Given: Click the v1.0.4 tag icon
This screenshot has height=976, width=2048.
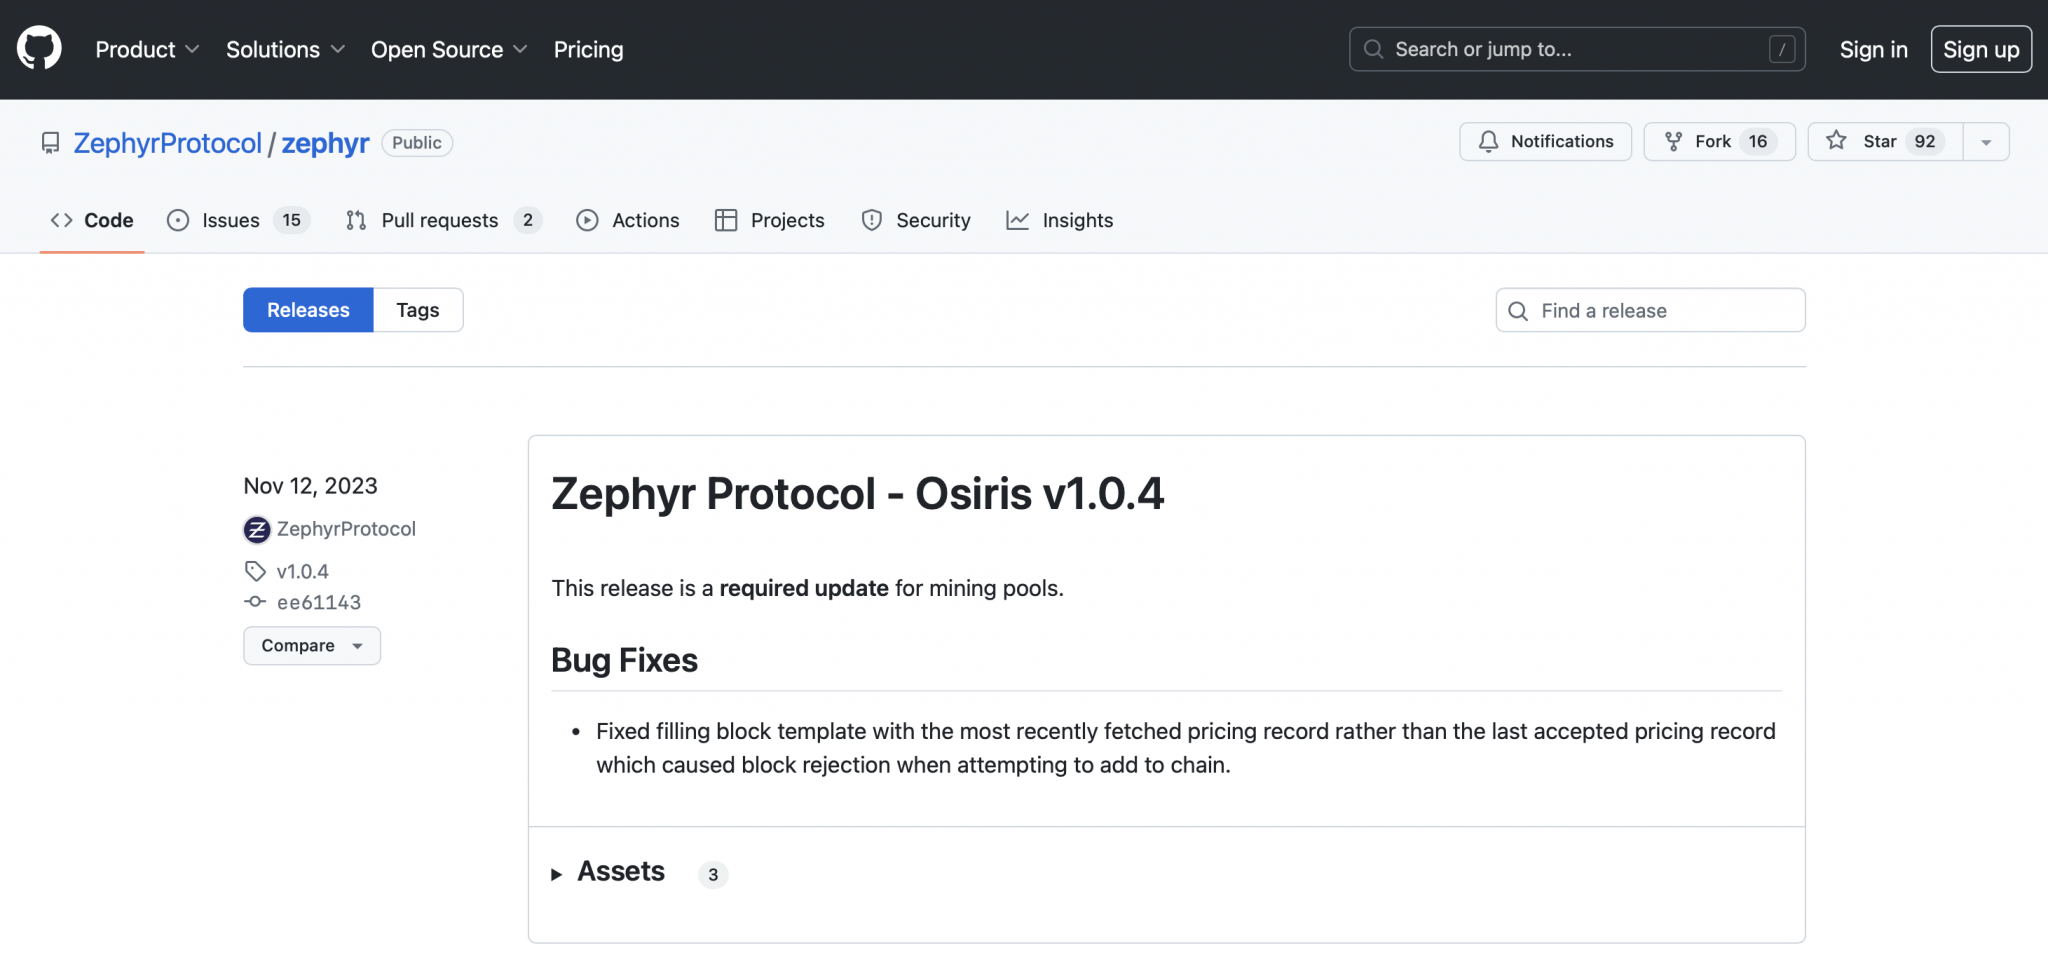Looking at the screenshot, I should coord(254,570).
